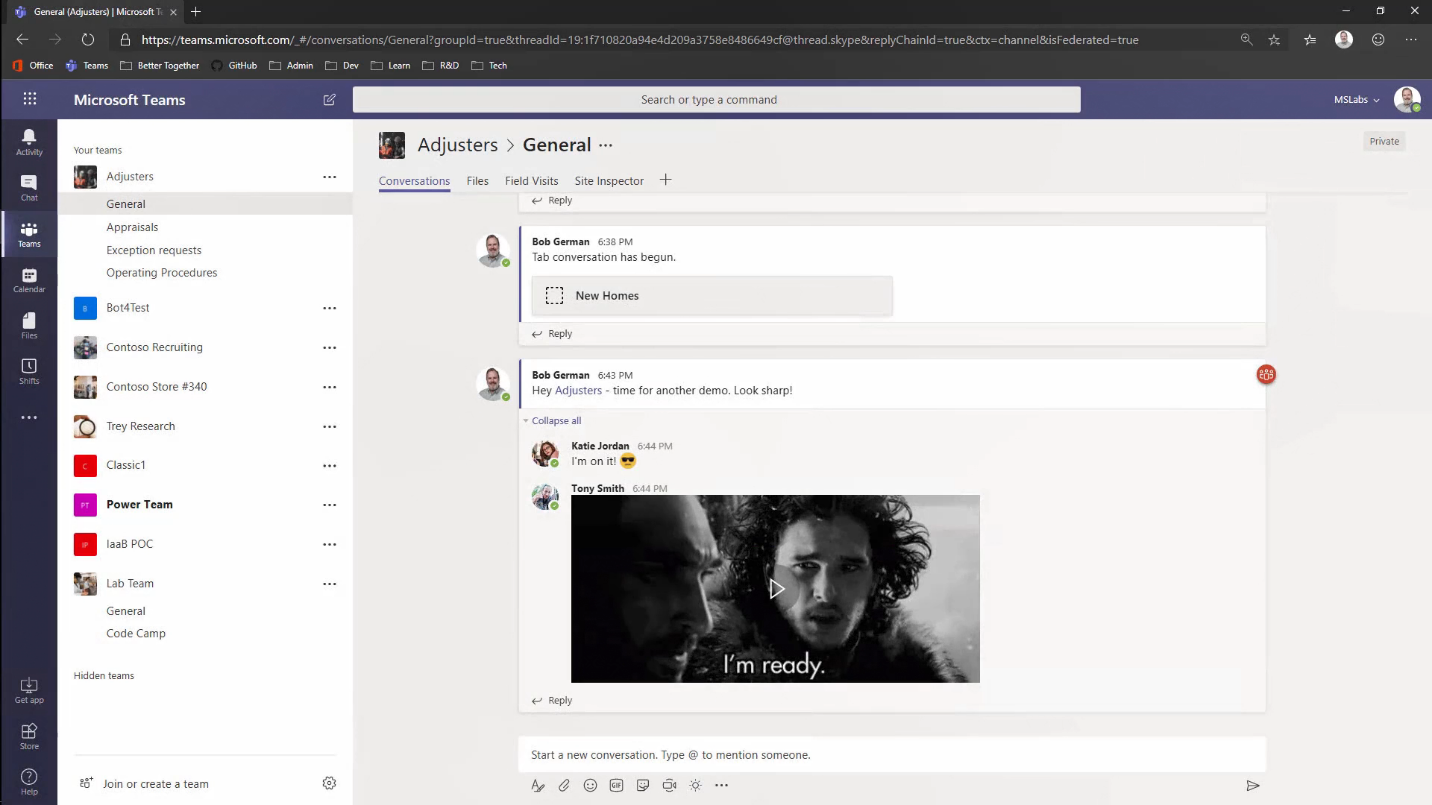Send the message arrow icon
Viewport: 1432px width, 805px height.
click(1252, 786)
